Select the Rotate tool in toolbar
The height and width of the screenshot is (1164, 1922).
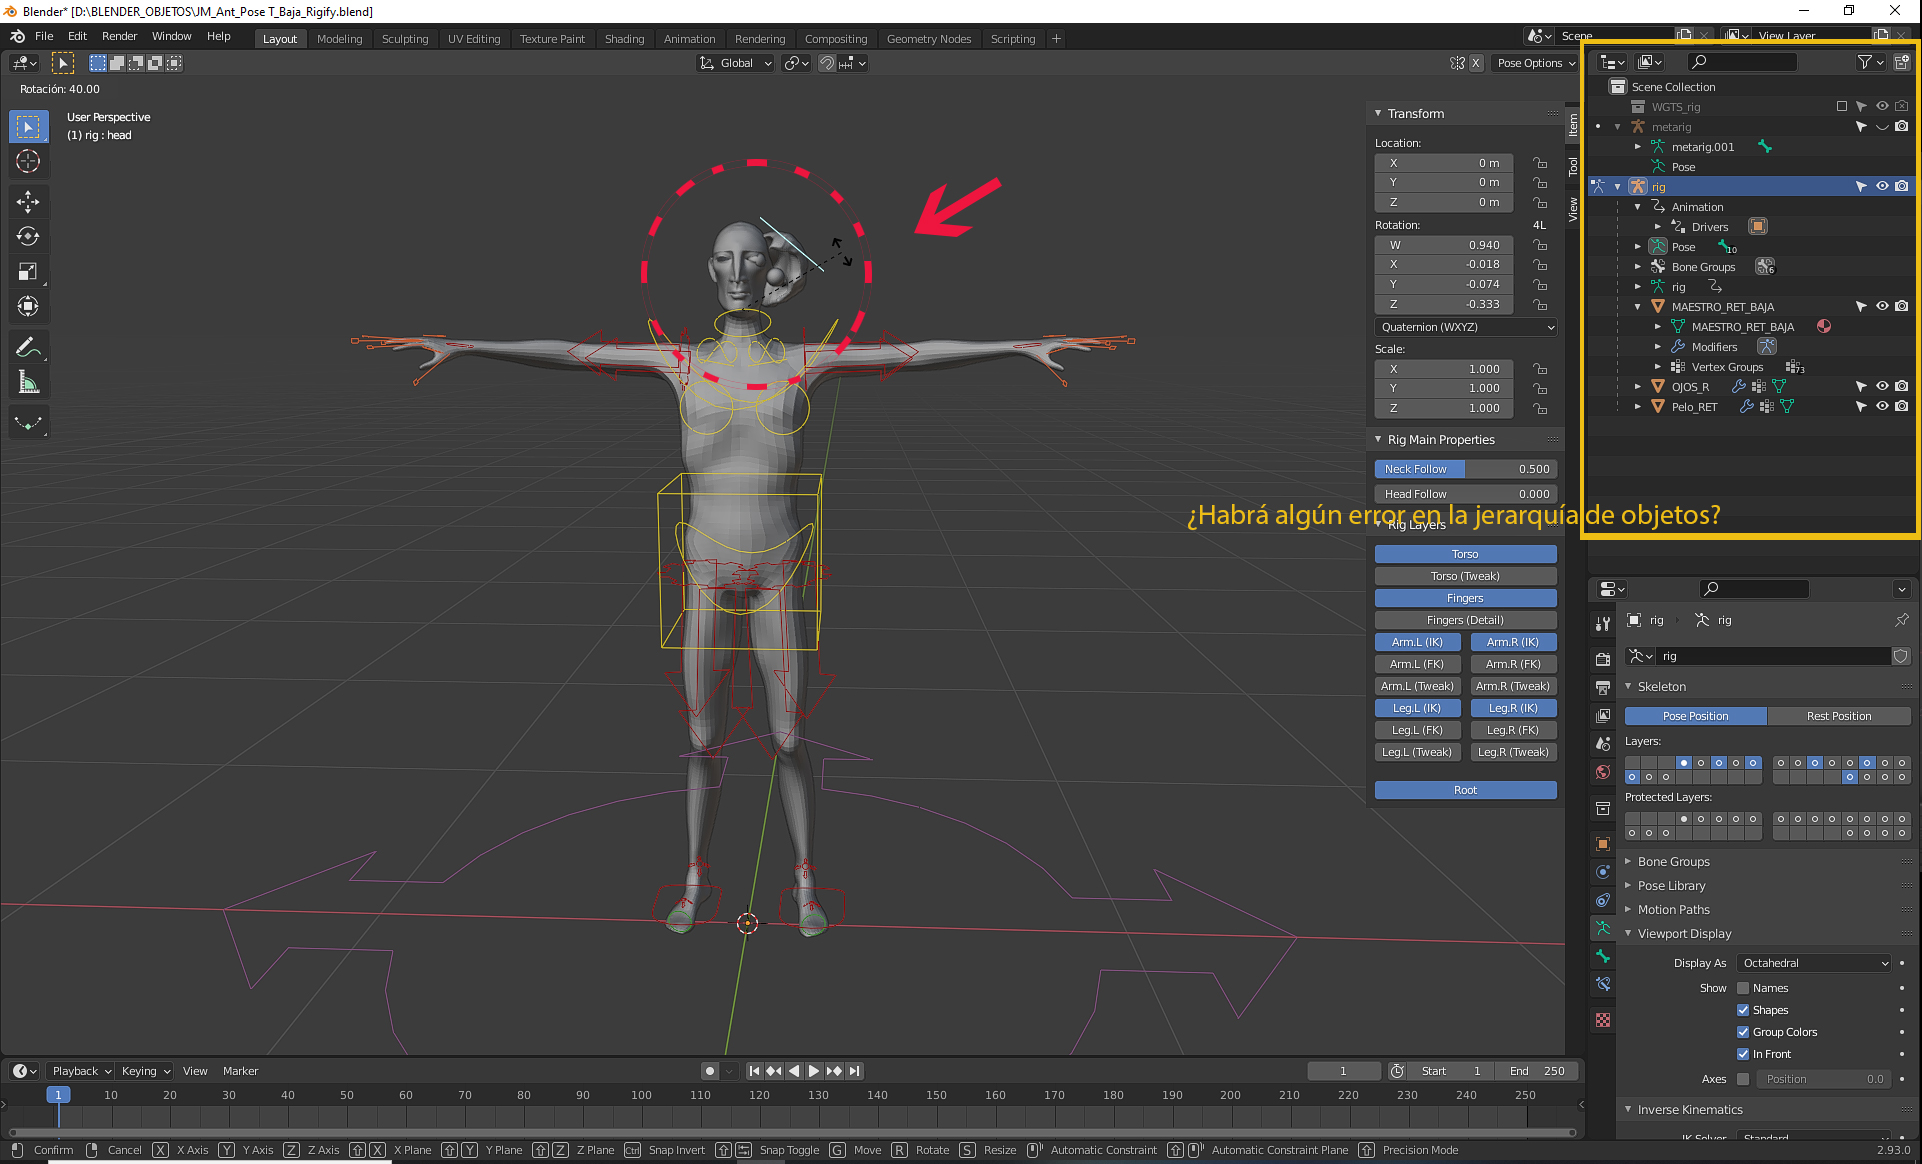click(x=28, y=237)
